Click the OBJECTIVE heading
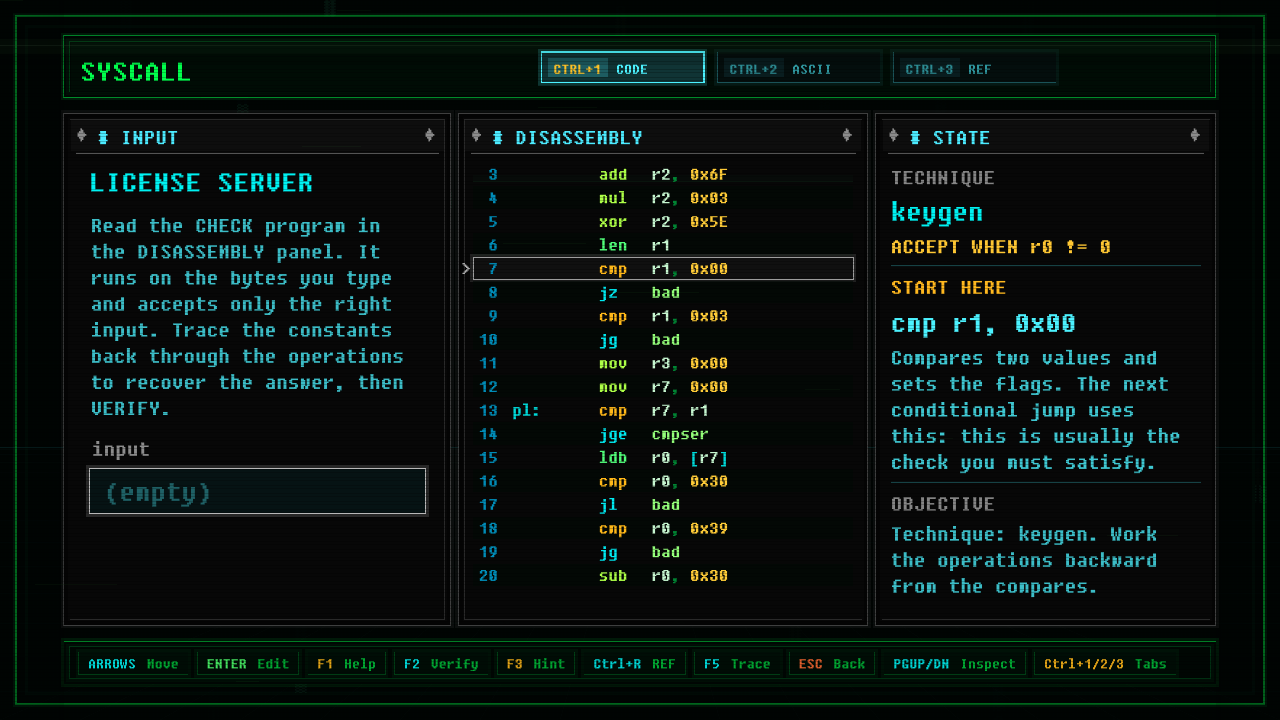The width and height of the screenshot is (1280, 720). pyautogui.click(x=943, y=504)
